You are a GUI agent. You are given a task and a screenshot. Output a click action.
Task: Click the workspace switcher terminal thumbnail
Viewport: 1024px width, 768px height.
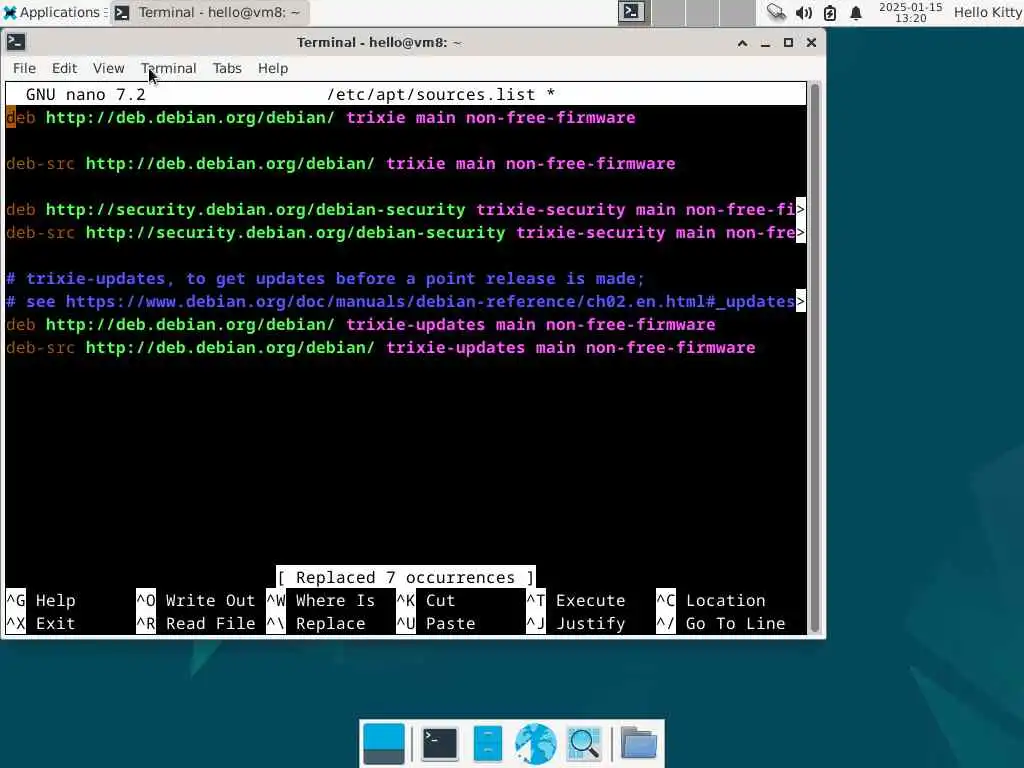tap(633, 12)
